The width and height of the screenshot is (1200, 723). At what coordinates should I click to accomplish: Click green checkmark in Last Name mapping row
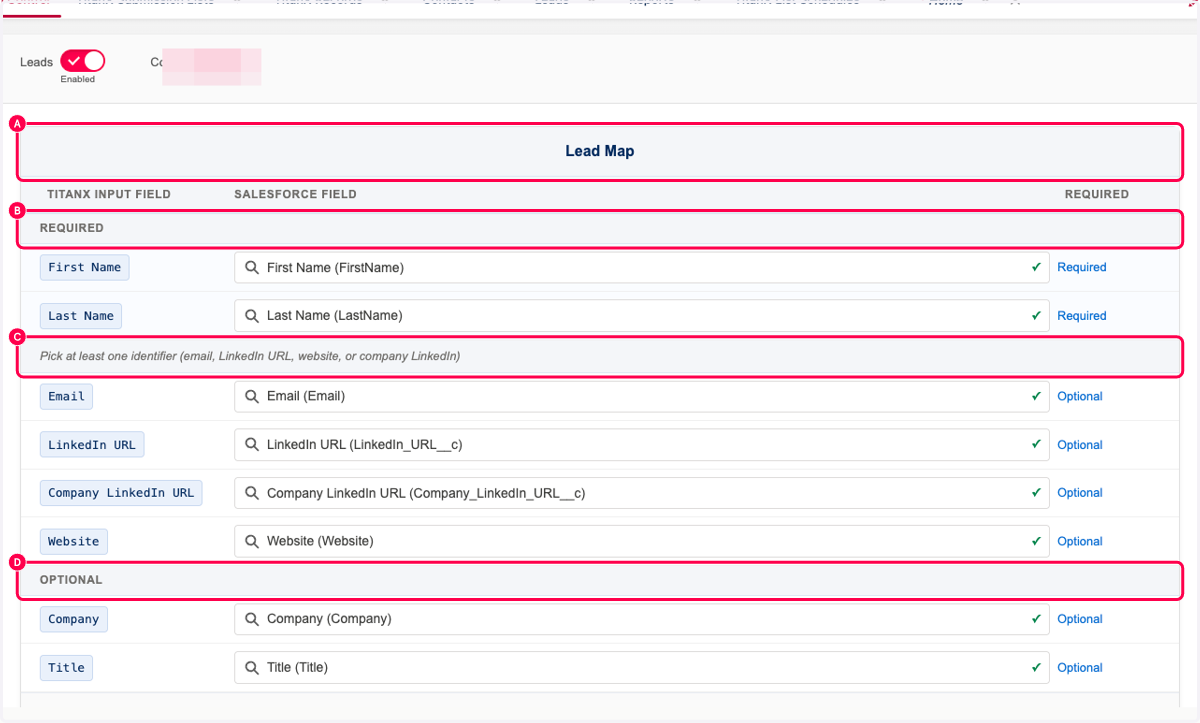pos(1036,316)
